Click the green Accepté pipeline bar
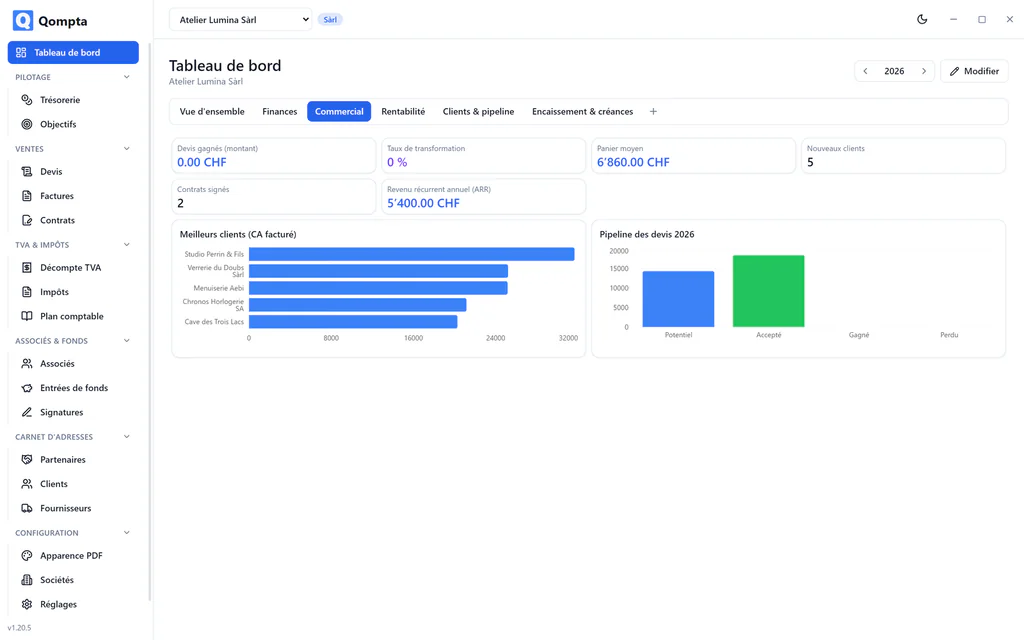Screen dimensions: 1024x640 (769, 291)
